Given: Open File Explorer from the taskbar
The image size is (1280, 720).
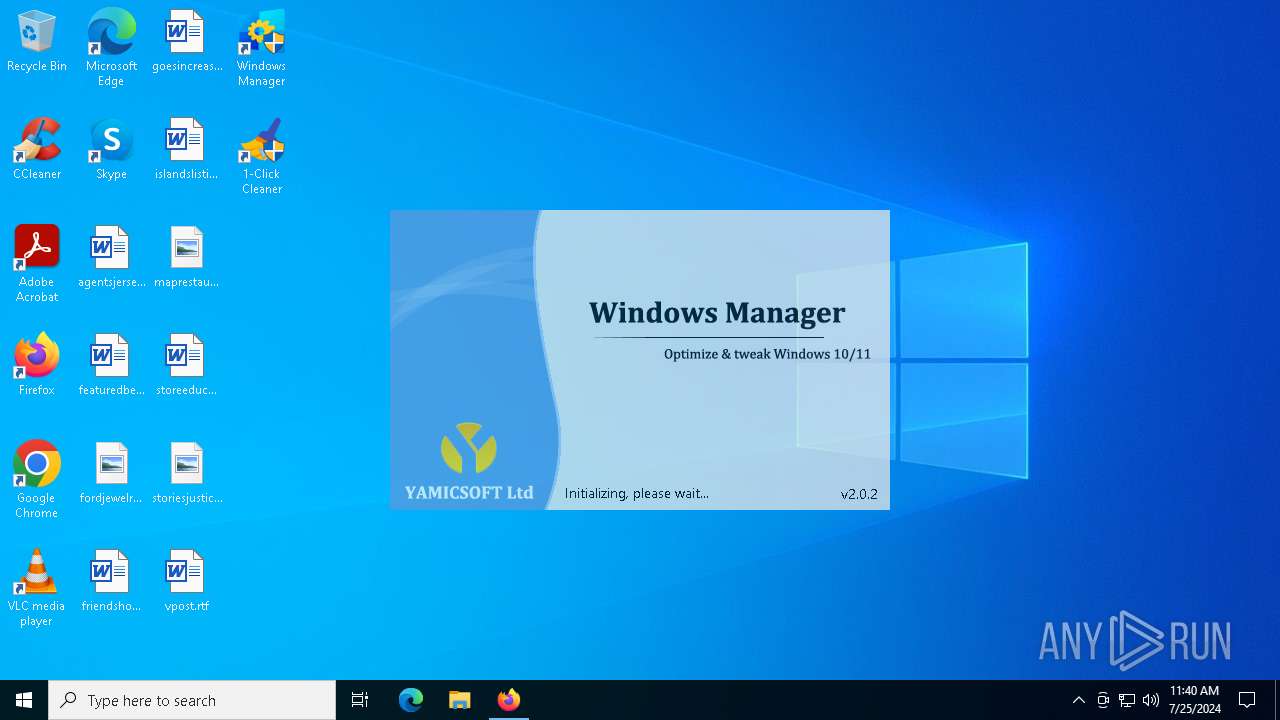Looking at the screenshot, I should tap(459, 700).
